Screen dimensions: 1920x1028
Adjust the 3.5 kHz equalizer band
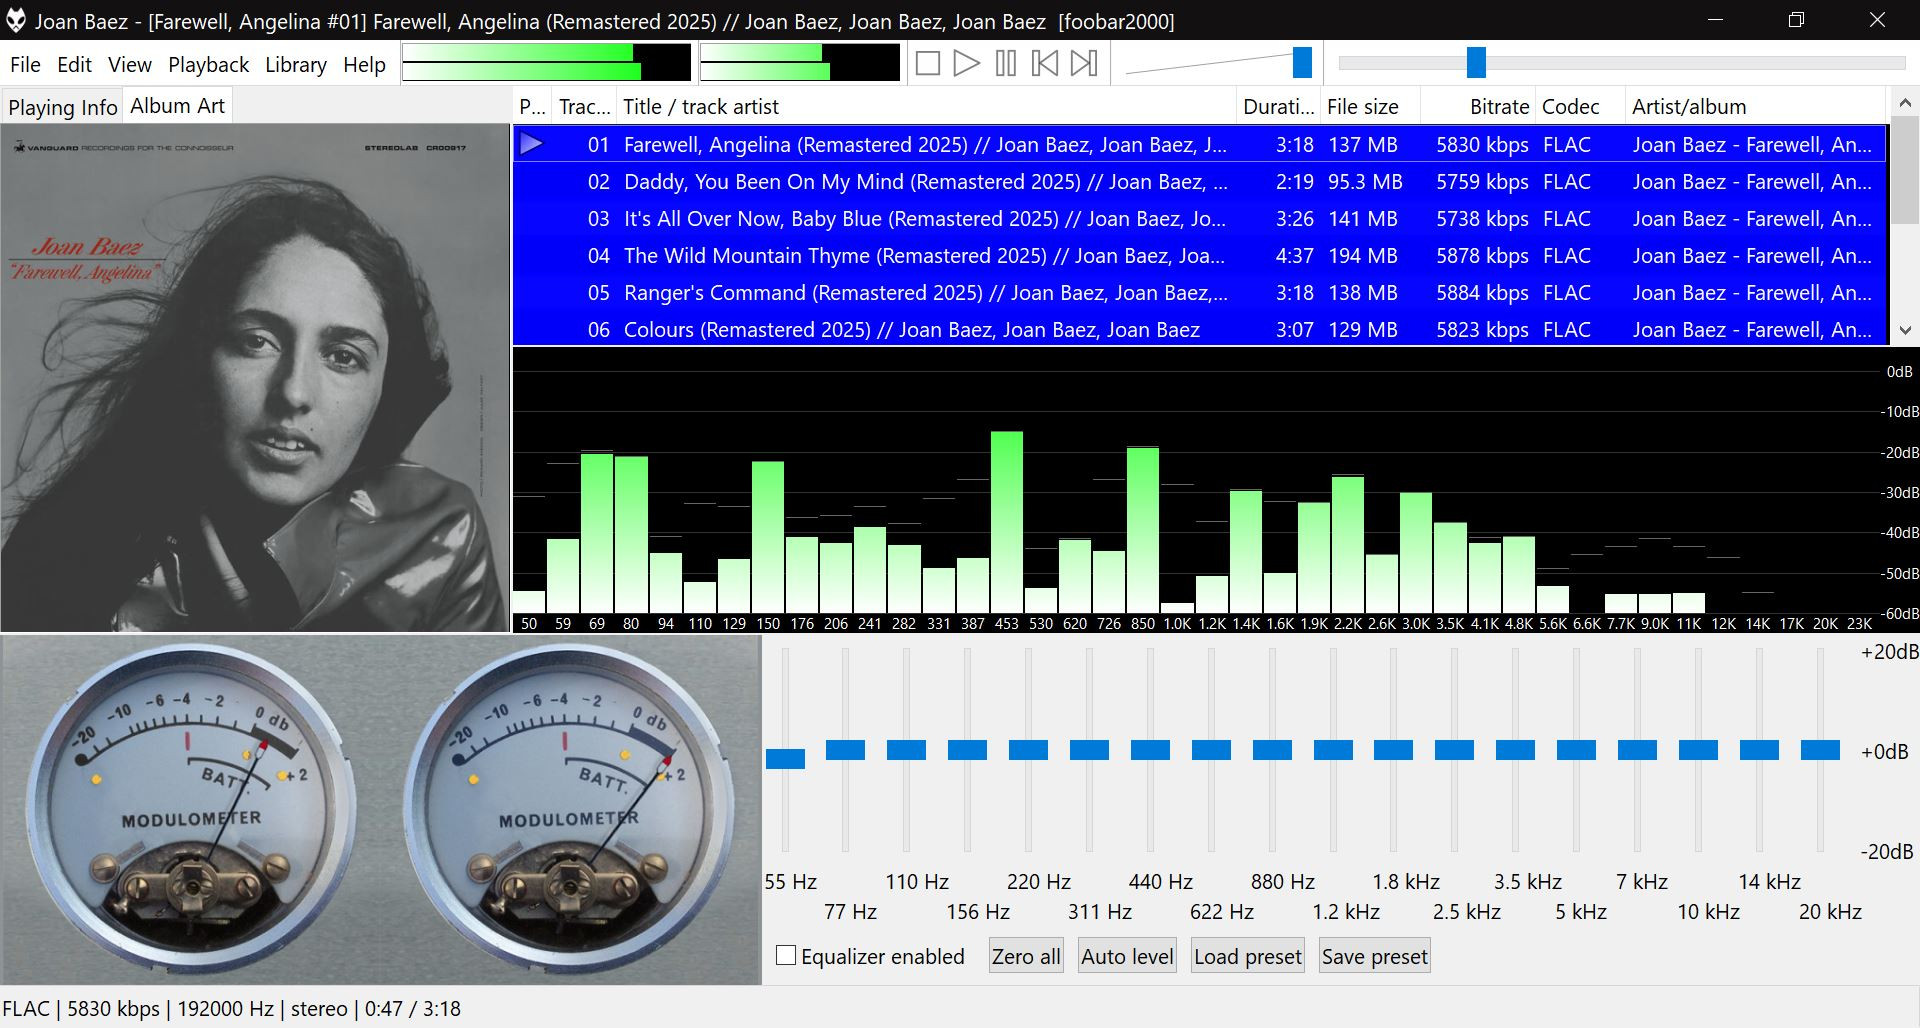1515,750
